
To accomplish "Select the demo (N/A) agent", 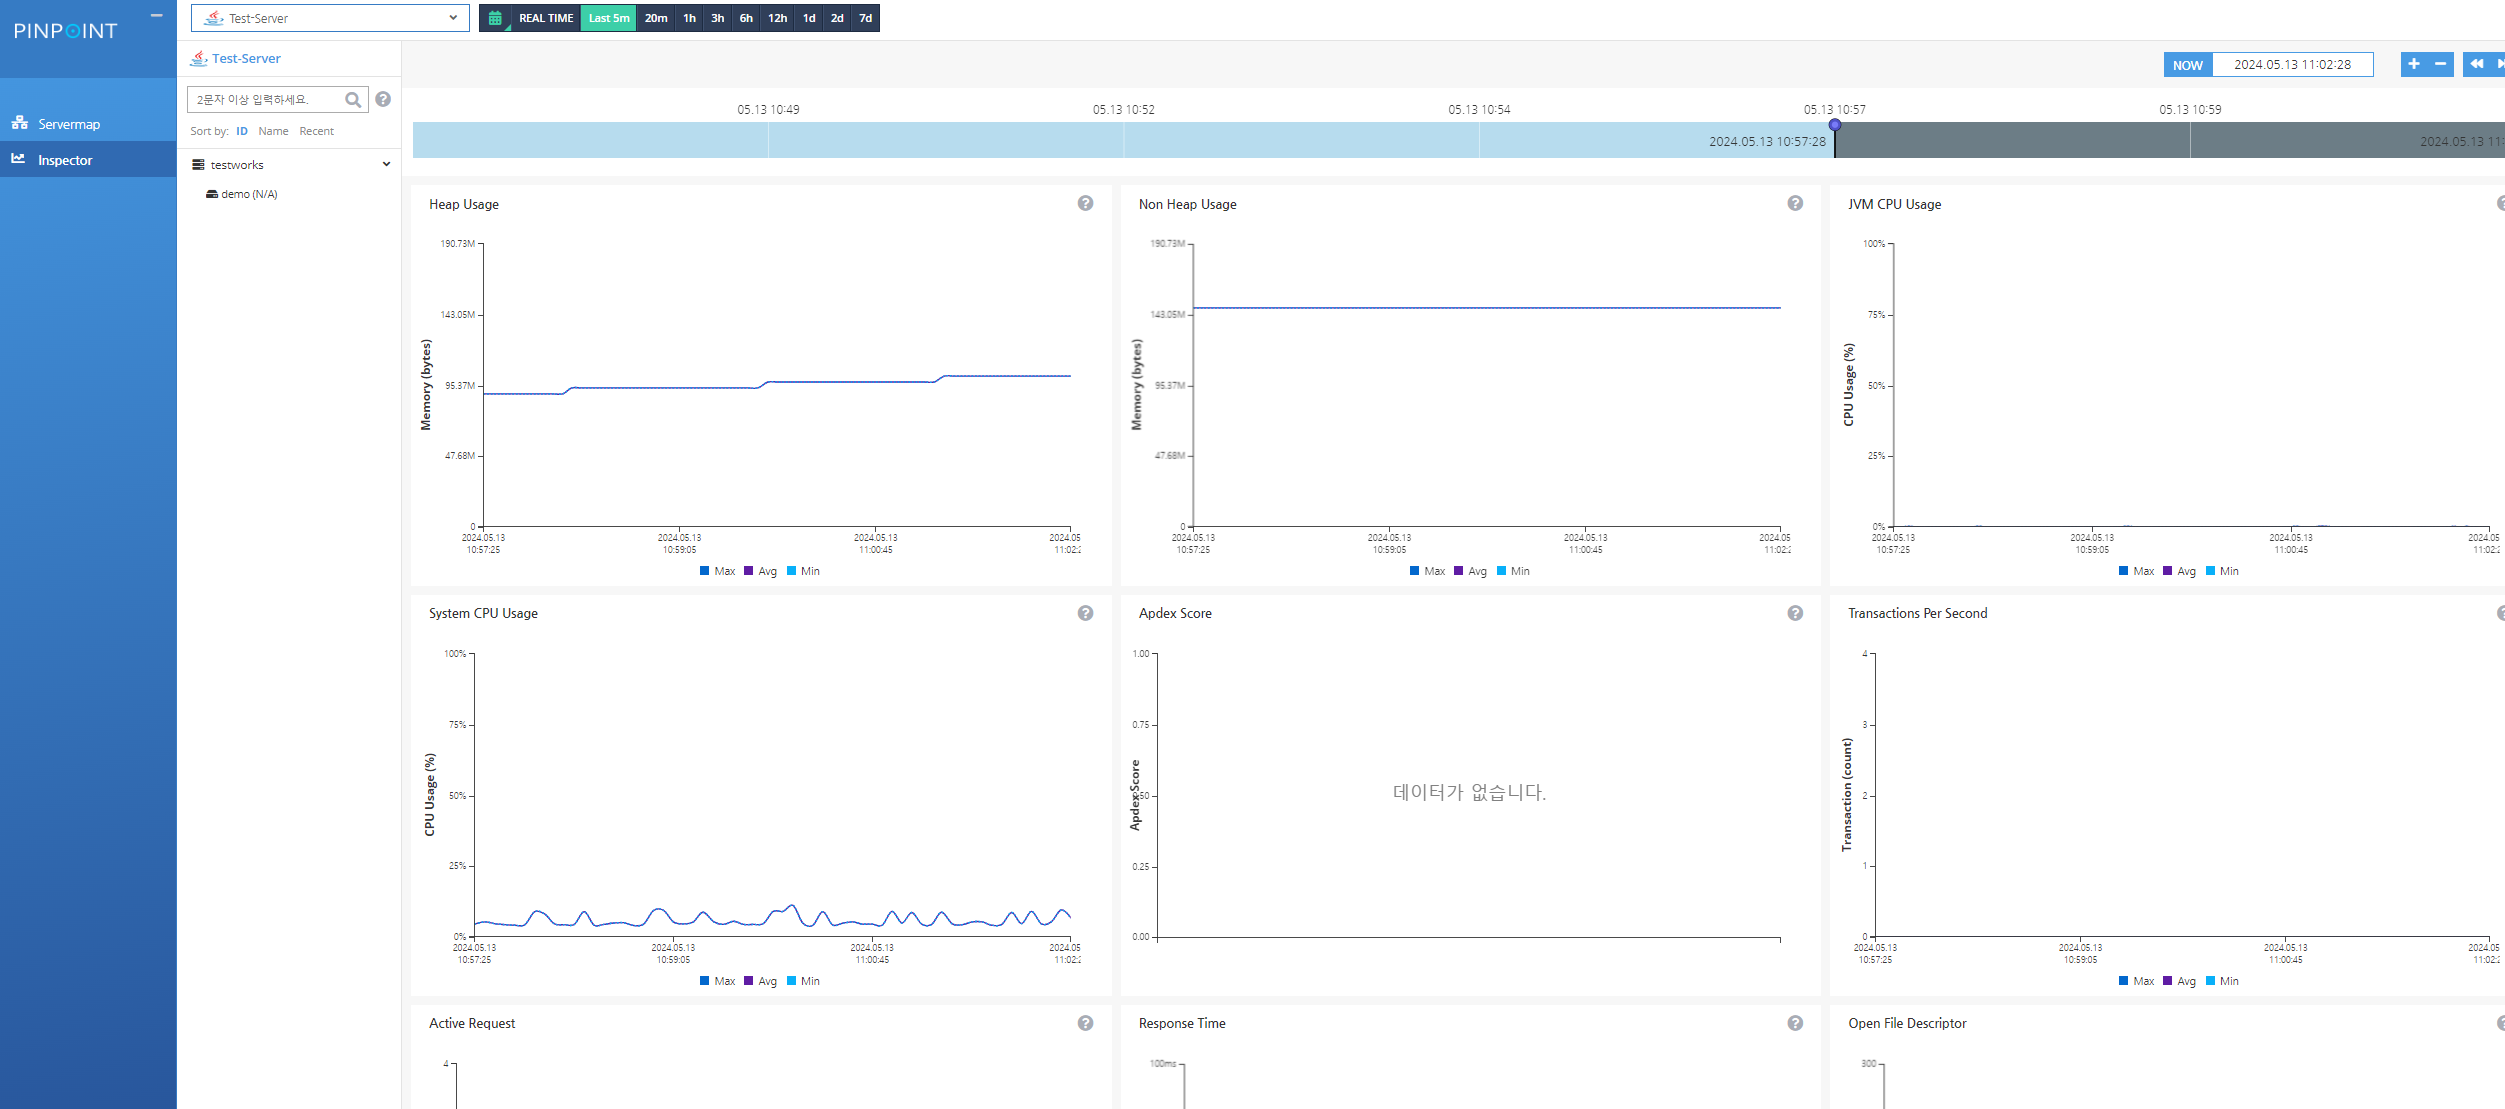I will [249, 194].
